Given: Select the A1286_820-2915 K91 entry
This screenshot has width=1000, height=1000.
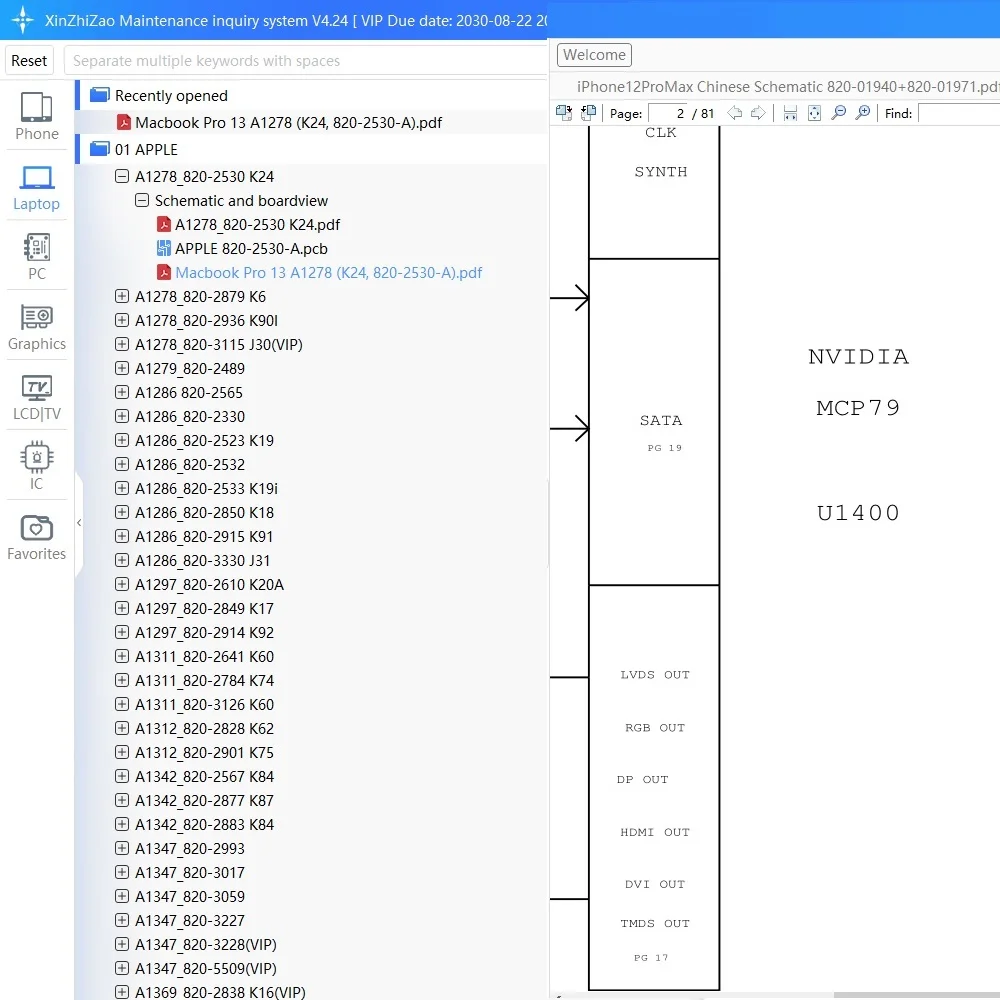Looking at the screenshot, I should (203, 536).
